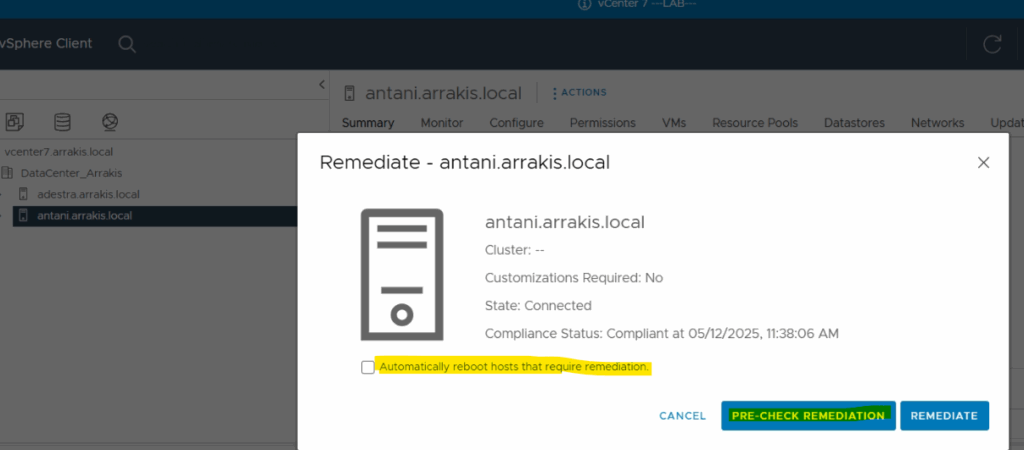Screen dimensions: 1024x450
Task: Open the Actions dropdown menu
Action: click(x=579, y=93)
